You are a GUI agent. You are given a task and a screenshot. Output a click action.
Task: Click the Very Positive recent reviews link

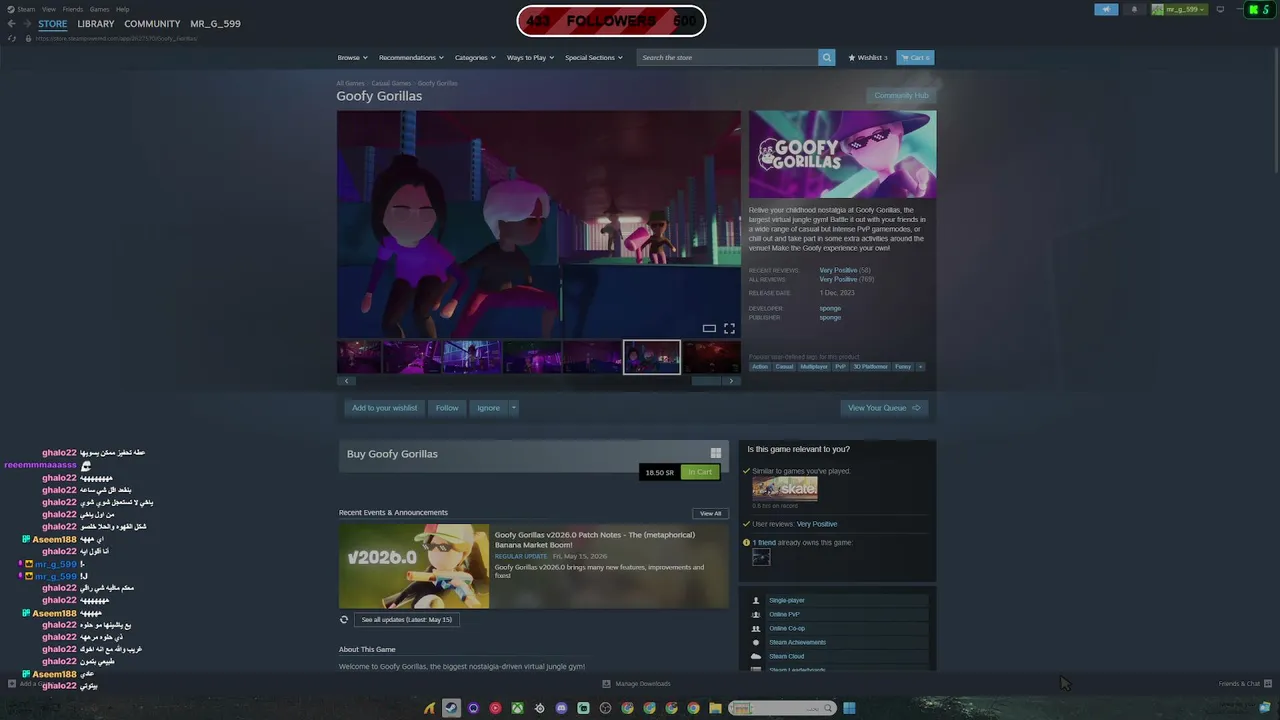(x=838, y=271)
